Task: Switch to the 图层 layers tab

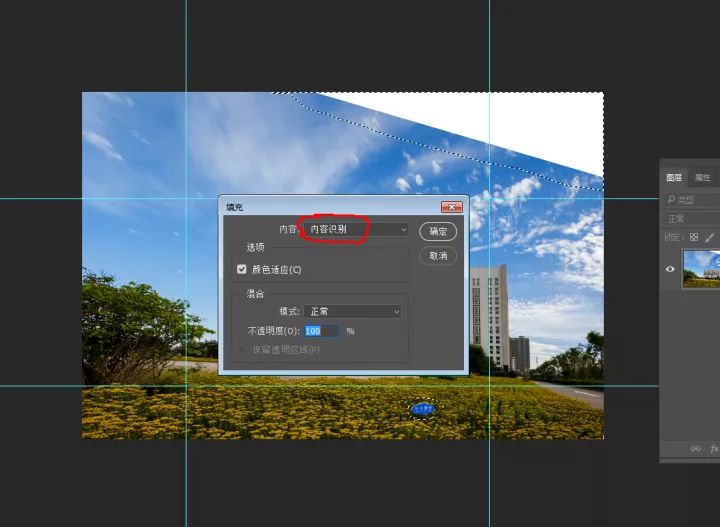Action: [674, 178]
